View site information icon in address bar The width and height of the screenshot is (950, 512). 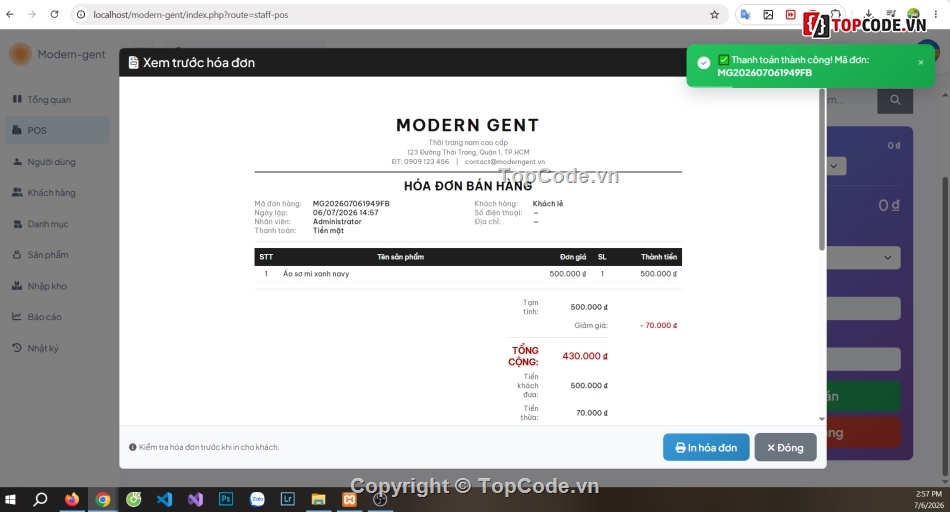click(x=81, y=15)
